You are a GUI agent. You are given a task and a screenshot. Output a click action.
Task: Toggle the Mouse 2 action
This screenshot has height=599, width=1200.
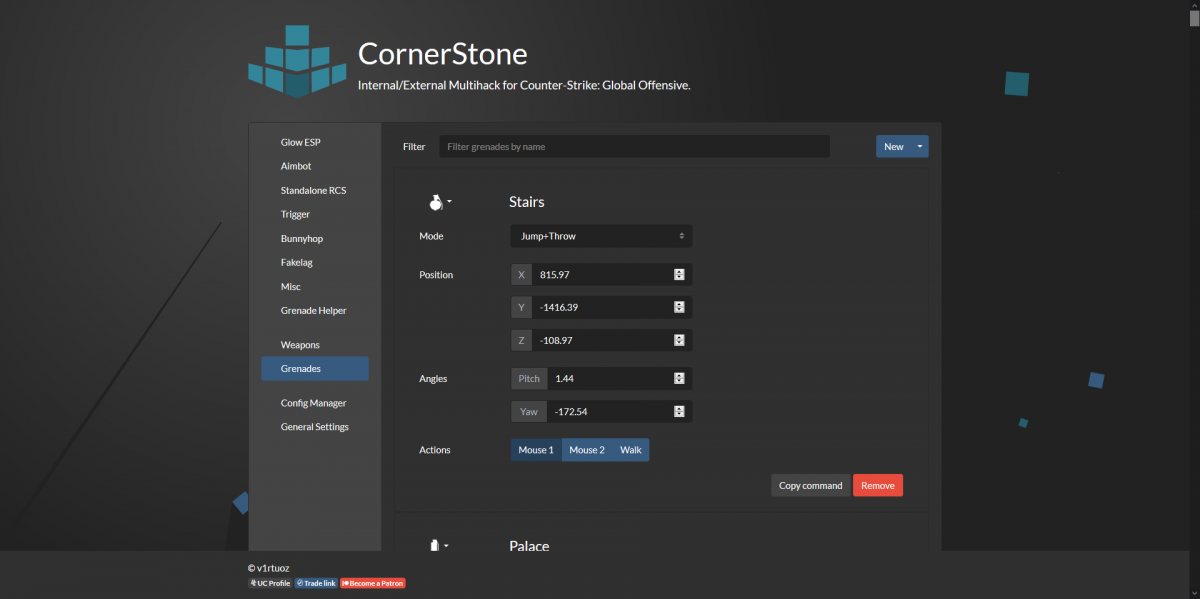coord(587,450)
